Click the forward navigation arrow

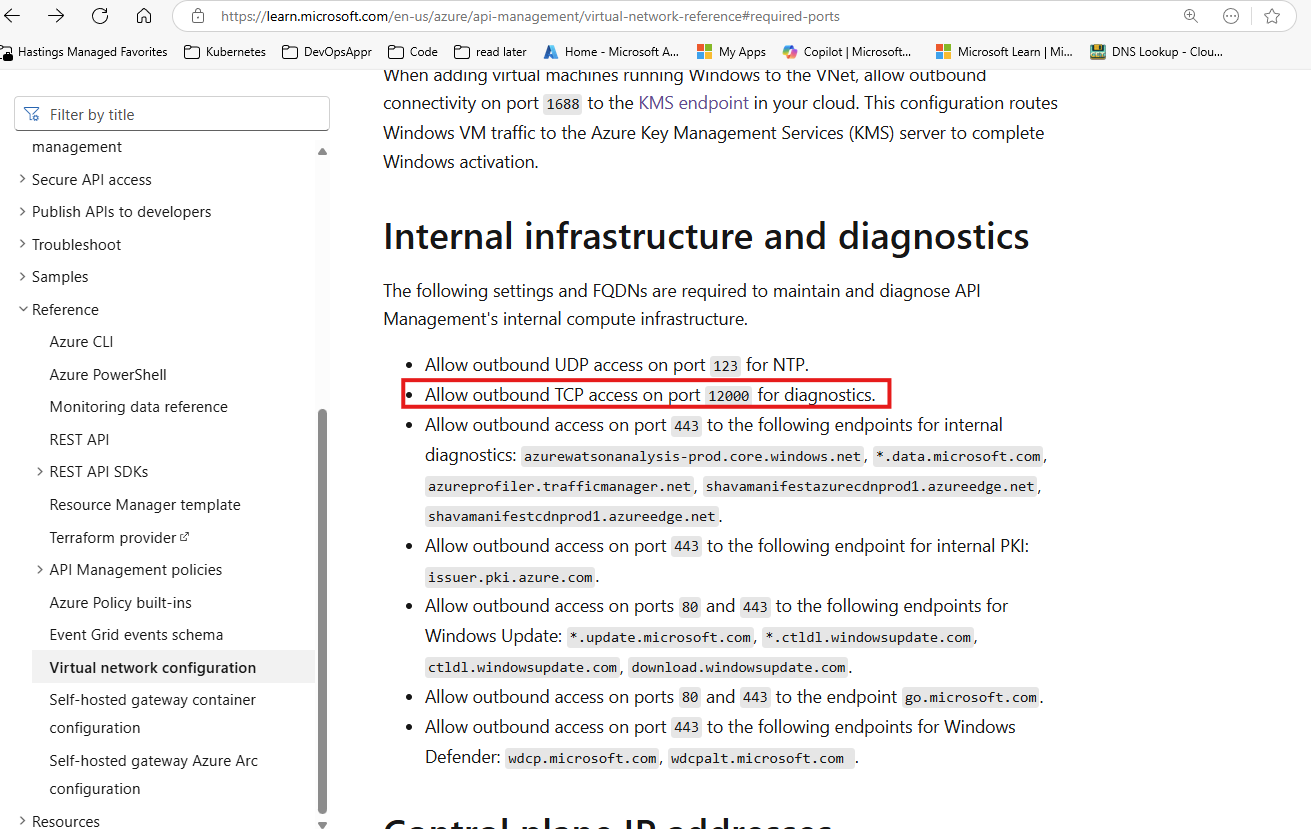pos(55,15)
